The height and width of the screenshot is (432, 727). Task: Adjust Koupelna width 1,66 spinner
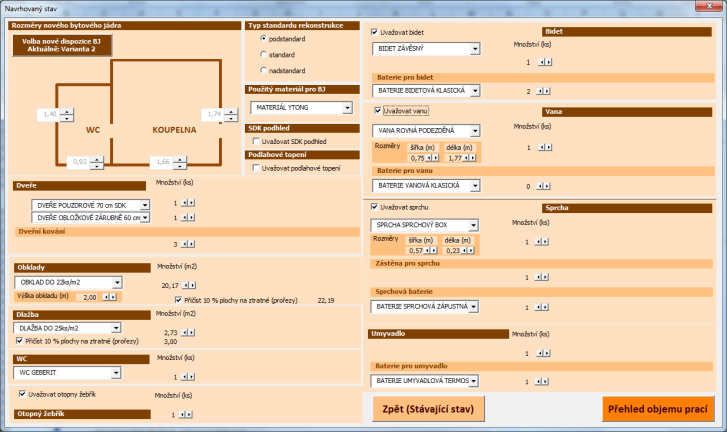(180, 162)
